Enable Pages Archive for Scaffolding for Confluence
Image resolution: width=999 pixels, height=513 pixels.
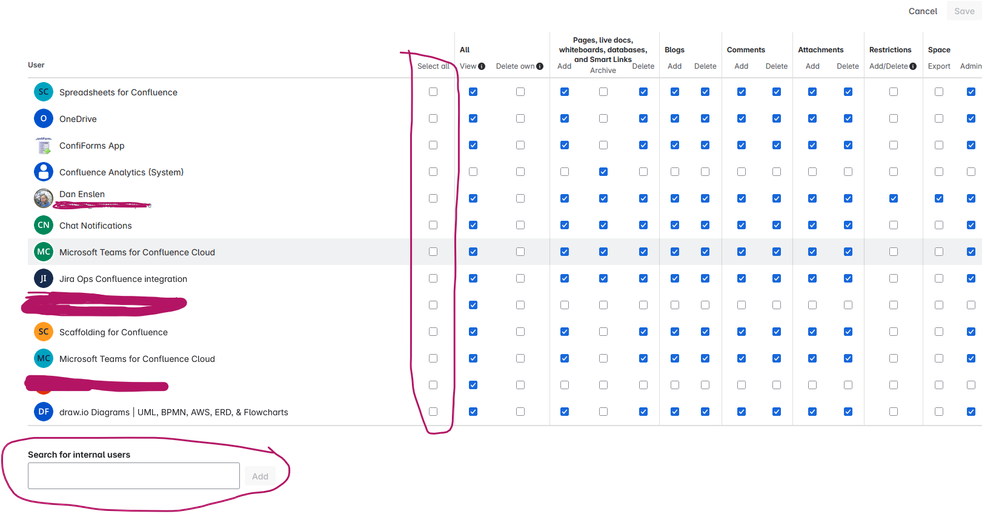click(x=603, y=332)
